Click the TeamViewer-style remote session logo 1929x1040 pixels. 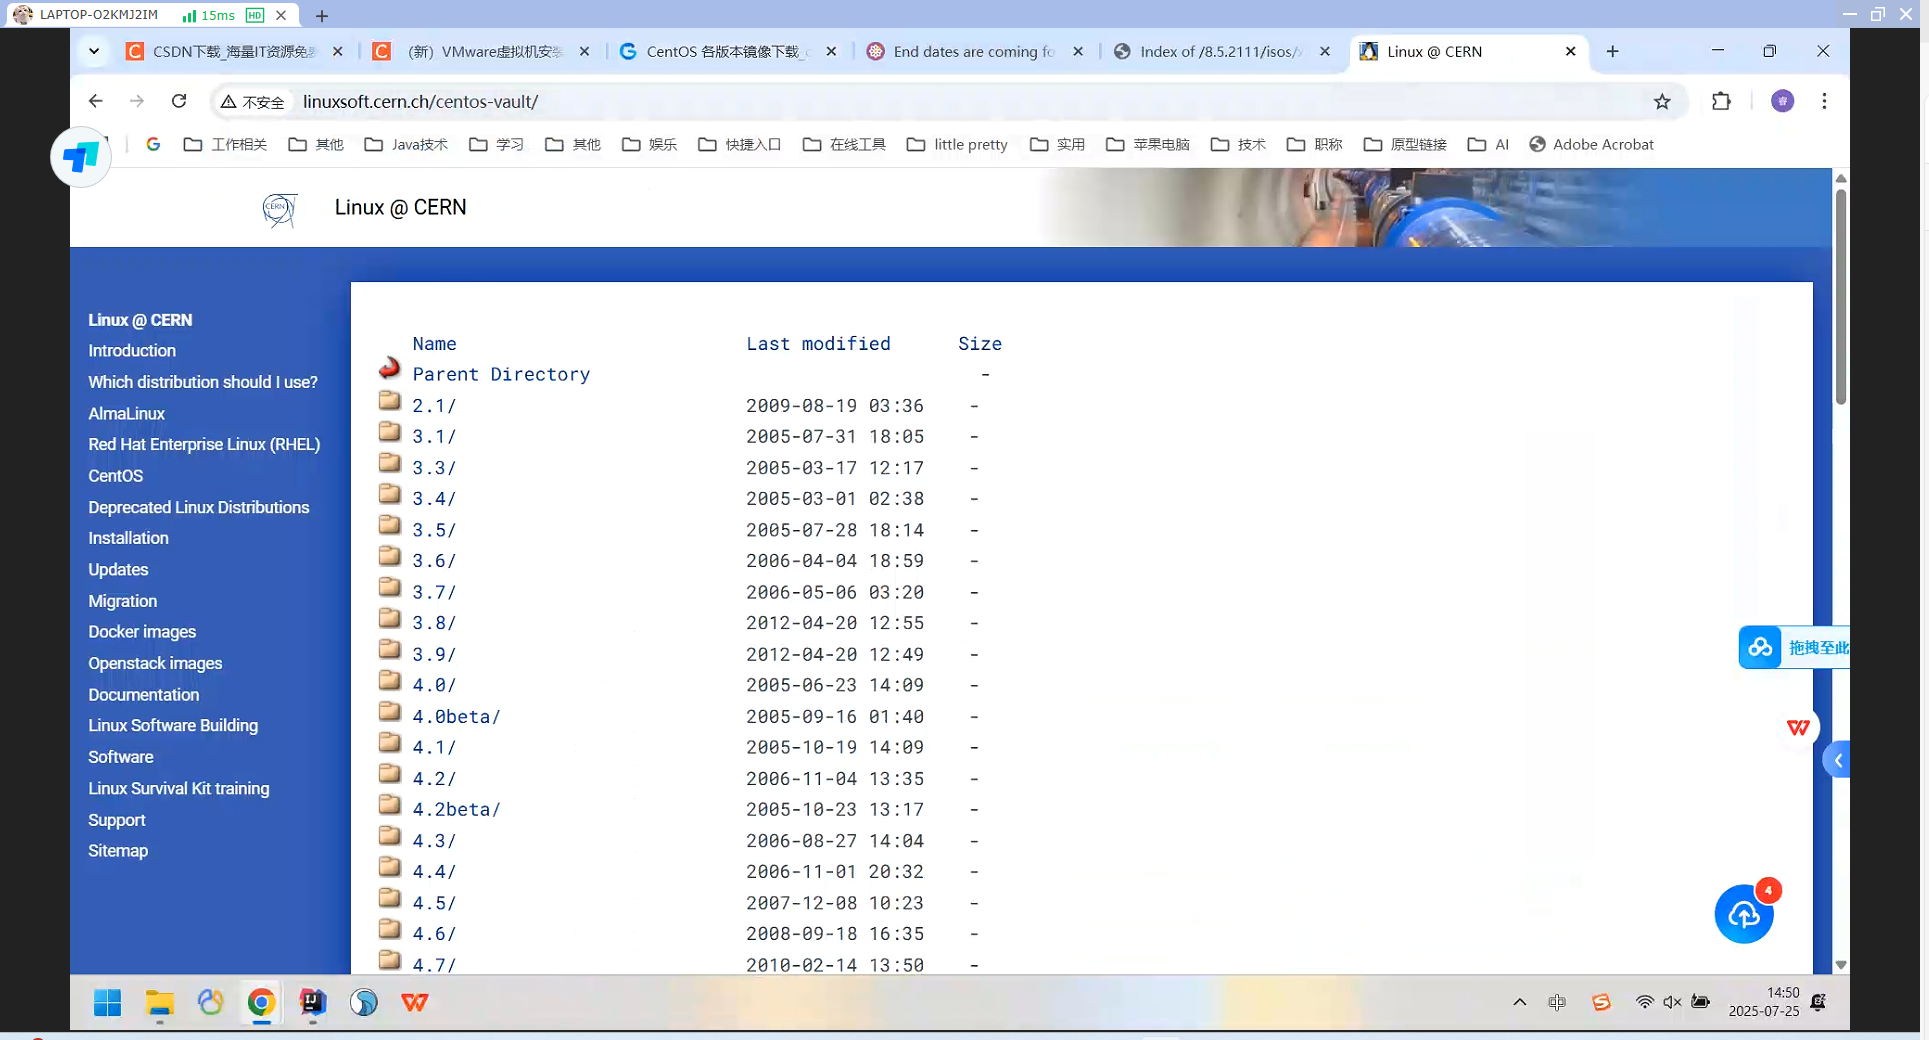pos(81,156)
